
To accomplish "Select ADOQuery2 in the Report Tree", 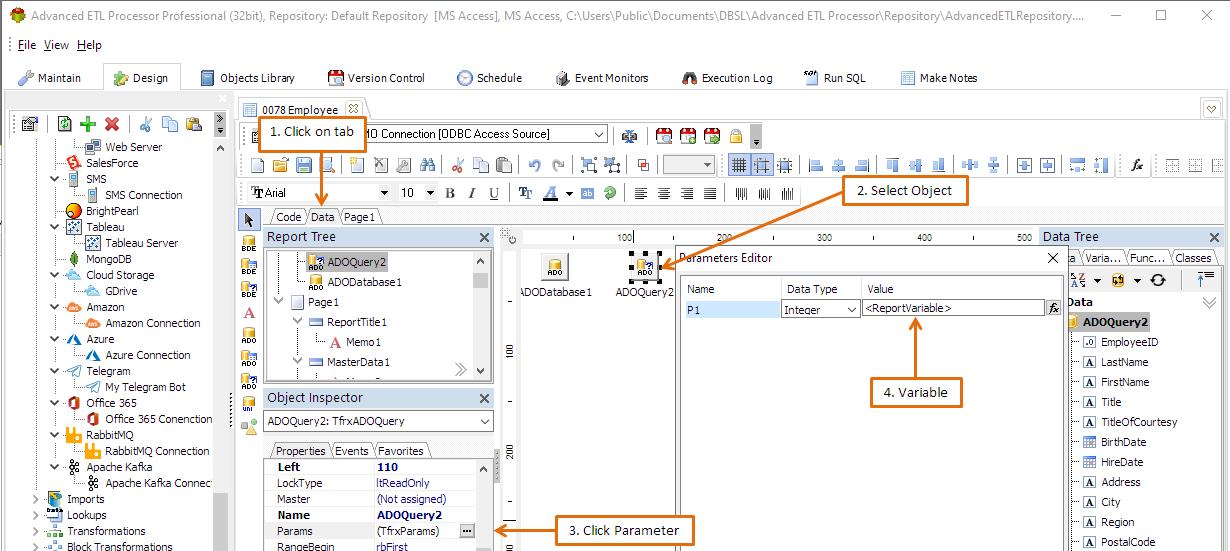I will click(357, 262).
